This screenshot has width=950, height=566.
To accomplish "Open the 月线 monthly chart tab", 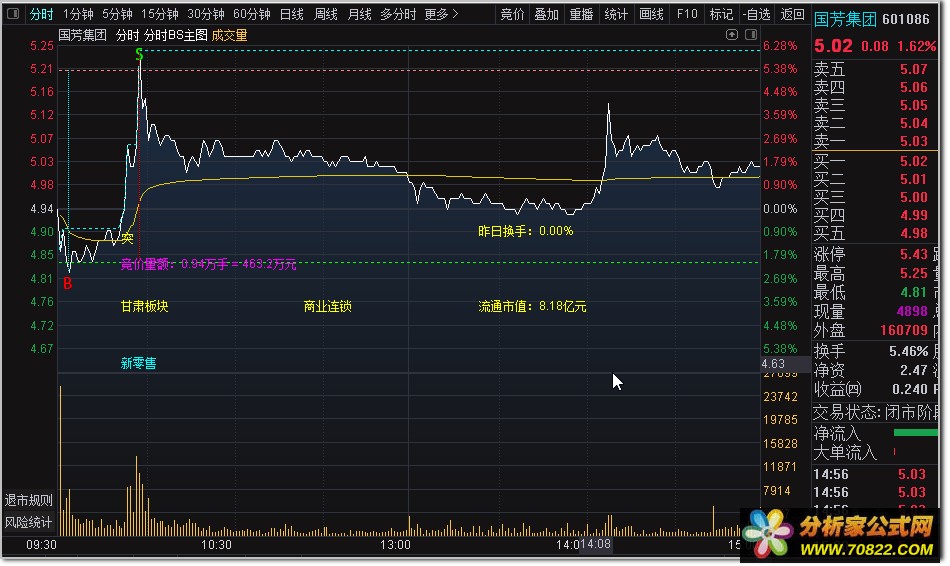I will [359, 14].
